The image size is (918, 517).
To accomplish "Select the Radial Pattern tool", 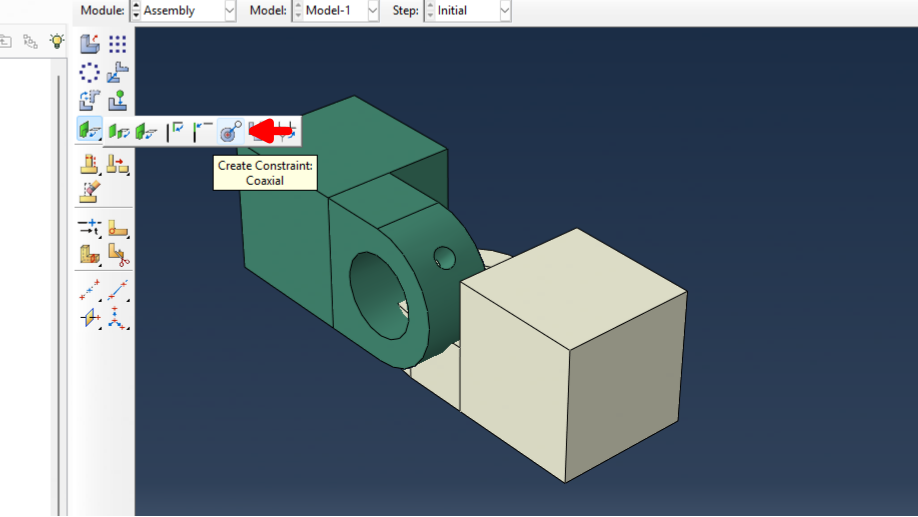I will [90, 72].
